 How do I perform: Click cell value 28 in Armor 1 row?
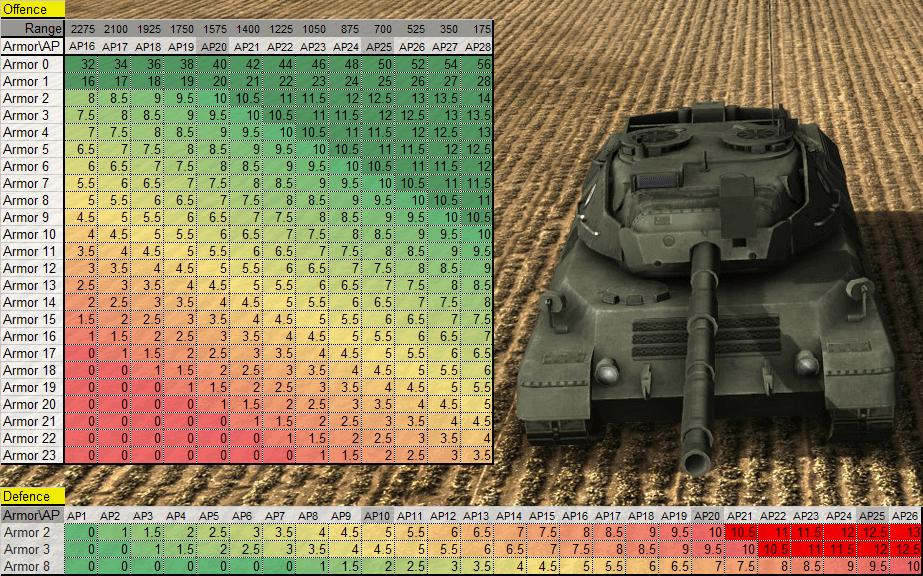[477, 81]
